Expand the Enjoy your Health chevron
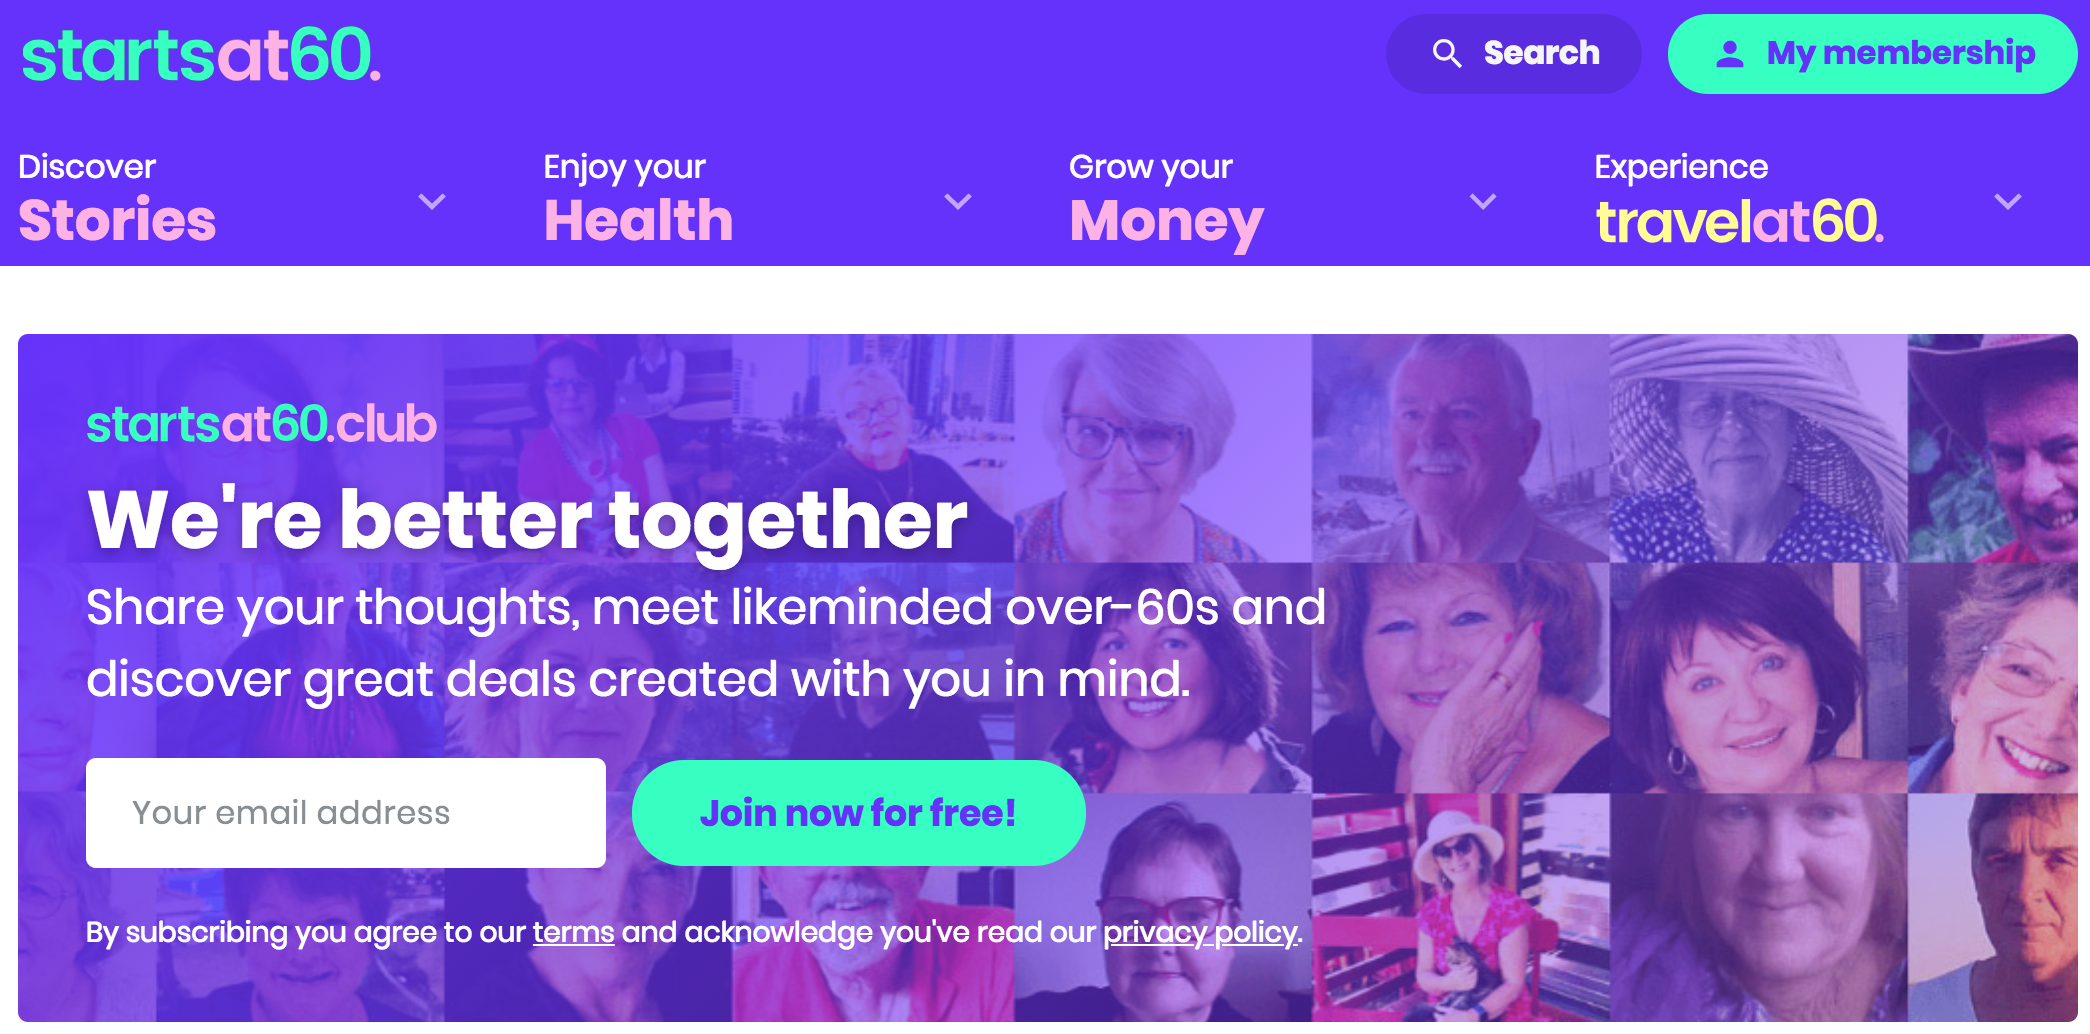Screen dimensions: 2090x1034 958,202
